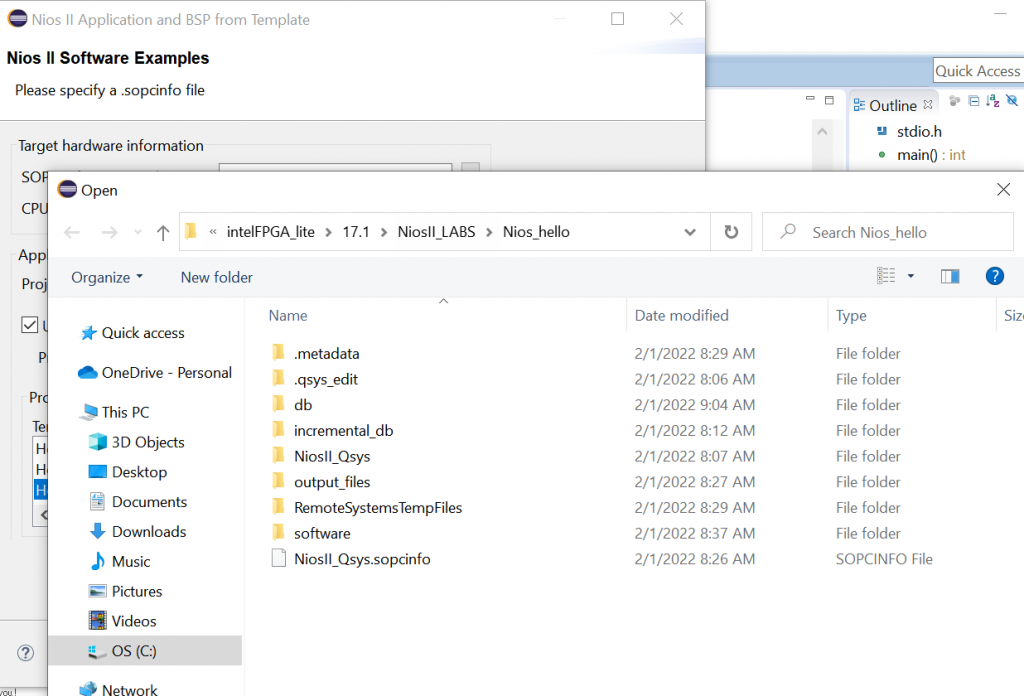Minimize the Eclipse editor pane
The width and height of the screenshot is (1024, 696).
(x=810, y=99)
